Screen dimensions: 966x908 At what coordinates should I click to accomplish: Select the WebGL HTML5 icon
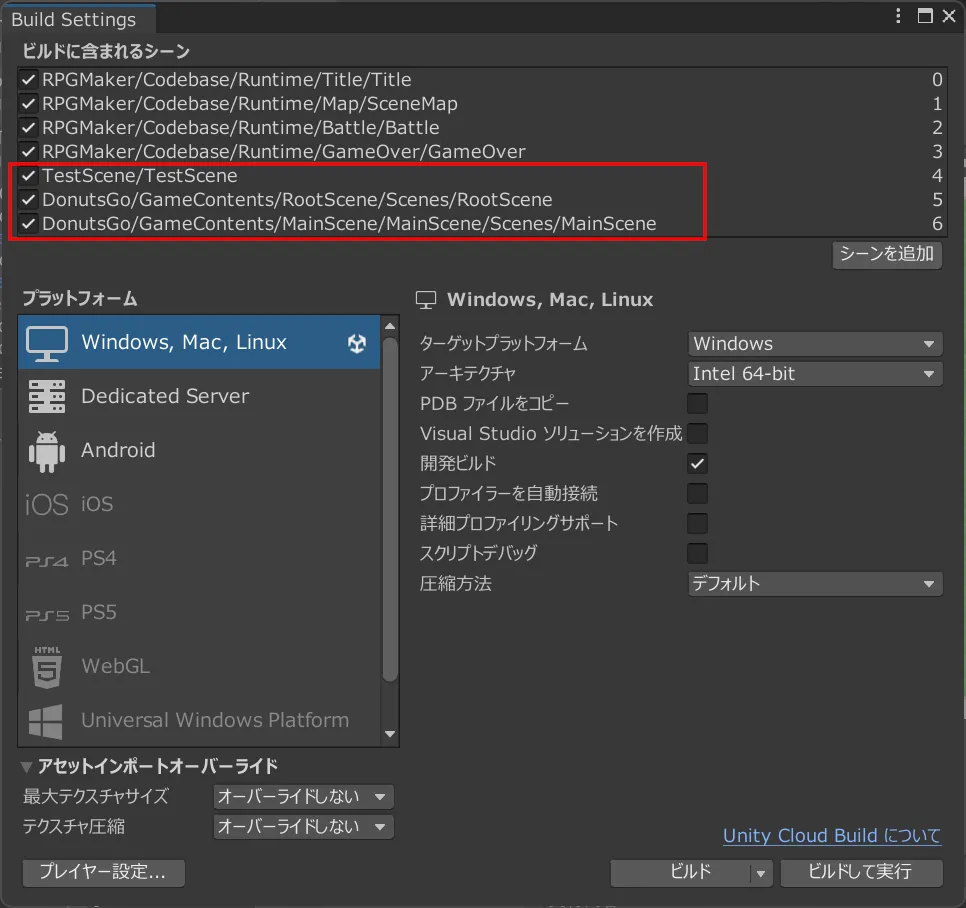click(47, 667)
